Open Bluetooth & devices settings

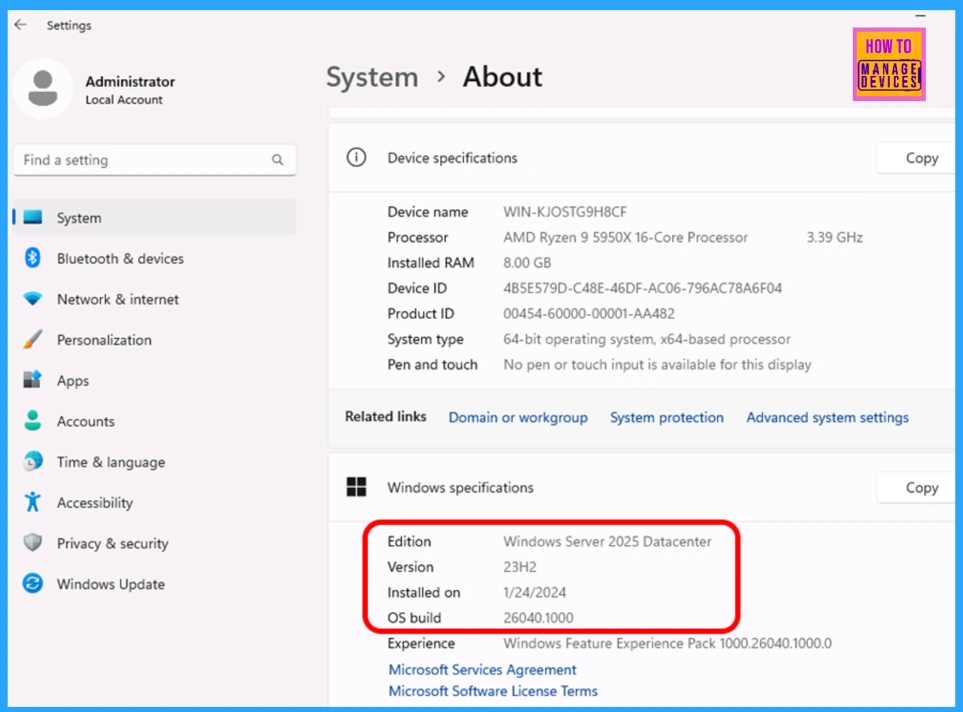click(x=155, y=258)
